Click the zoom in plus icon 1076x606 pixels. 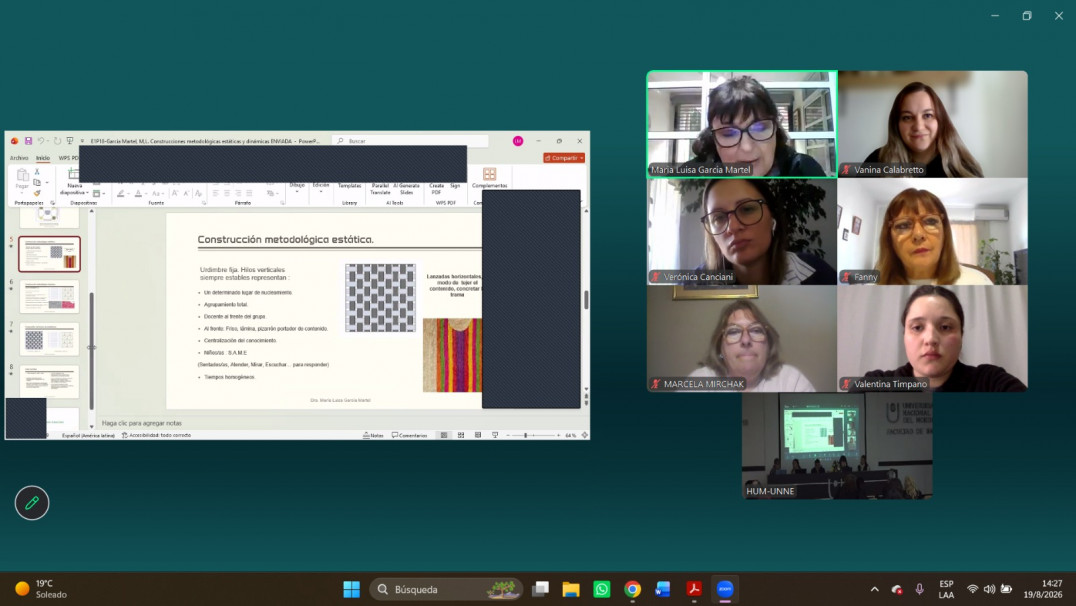pos(559,435)
